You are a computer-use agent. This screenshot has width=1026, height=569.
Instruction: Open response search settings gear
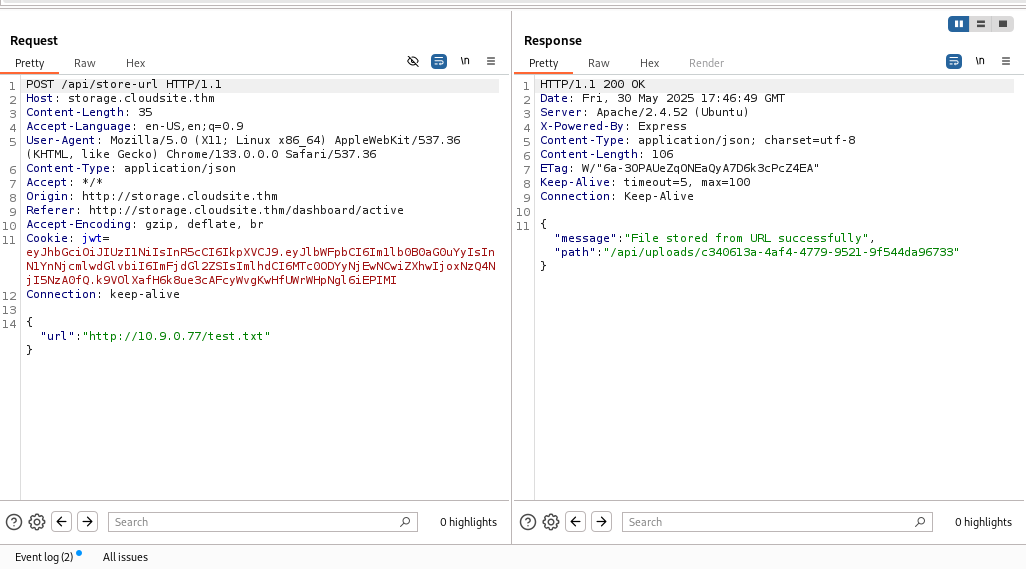(551, 521)
